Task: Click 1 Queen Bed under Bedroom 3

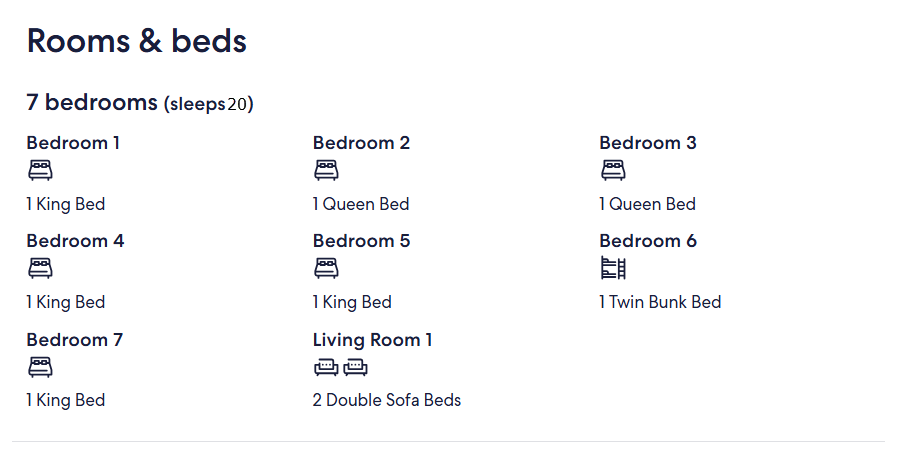Action: [647, 204]
